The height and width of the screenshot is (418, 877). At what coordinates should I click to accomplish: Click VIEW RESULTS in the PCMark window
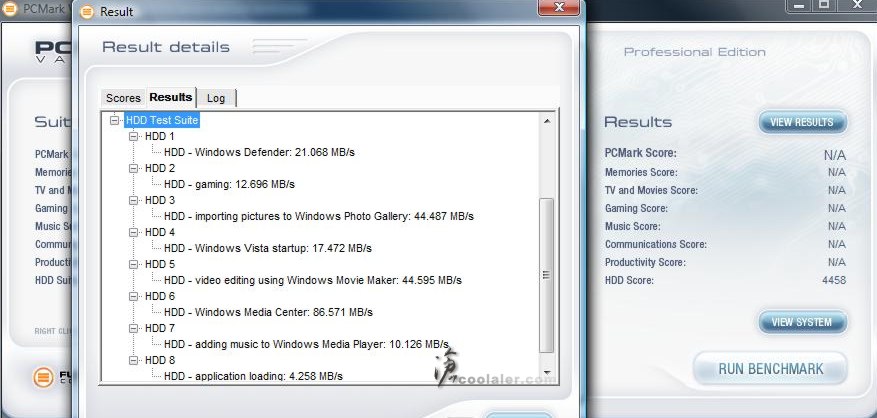click(x=802, y=122)
